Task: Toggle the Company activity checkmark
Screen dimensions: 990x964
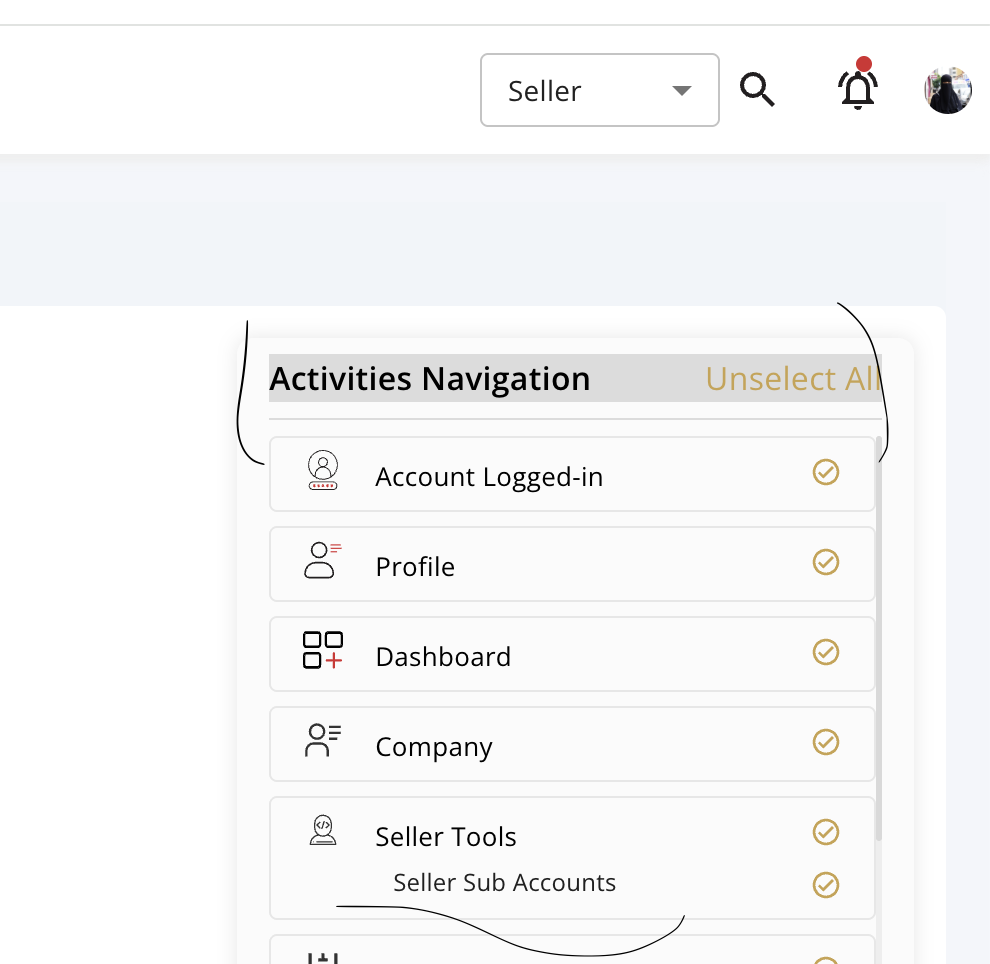Action: click(x=826, y=742)
